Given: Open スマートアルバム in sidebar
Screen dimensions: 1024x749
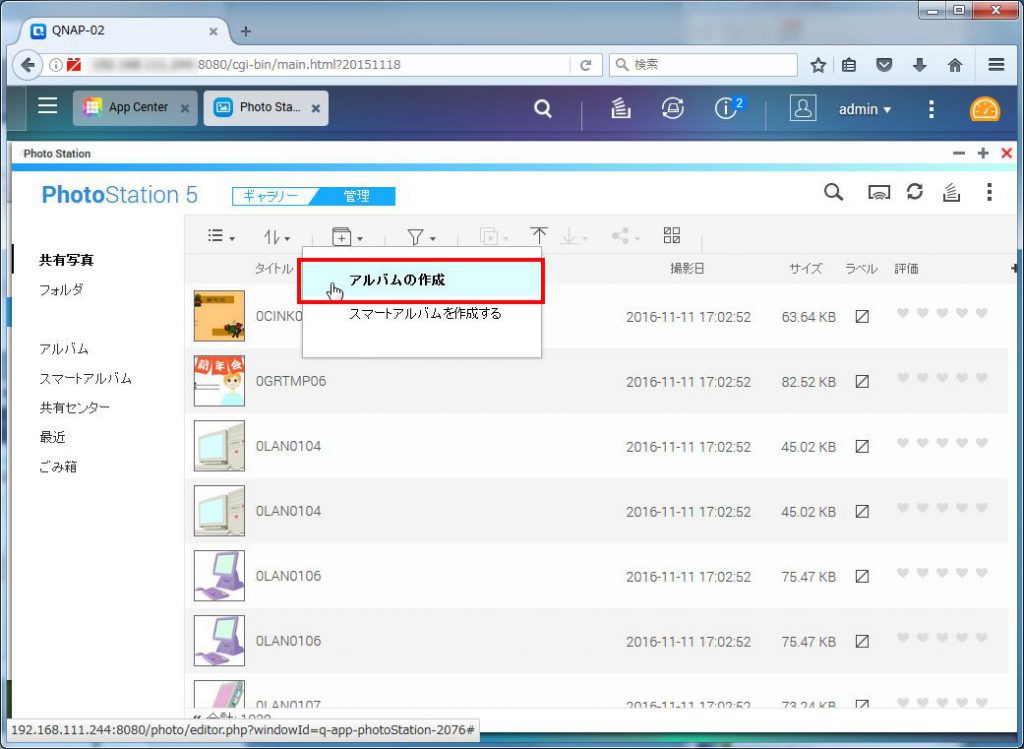Looking at the screenshot, I should pyautogui.click(x=85, y=378).
